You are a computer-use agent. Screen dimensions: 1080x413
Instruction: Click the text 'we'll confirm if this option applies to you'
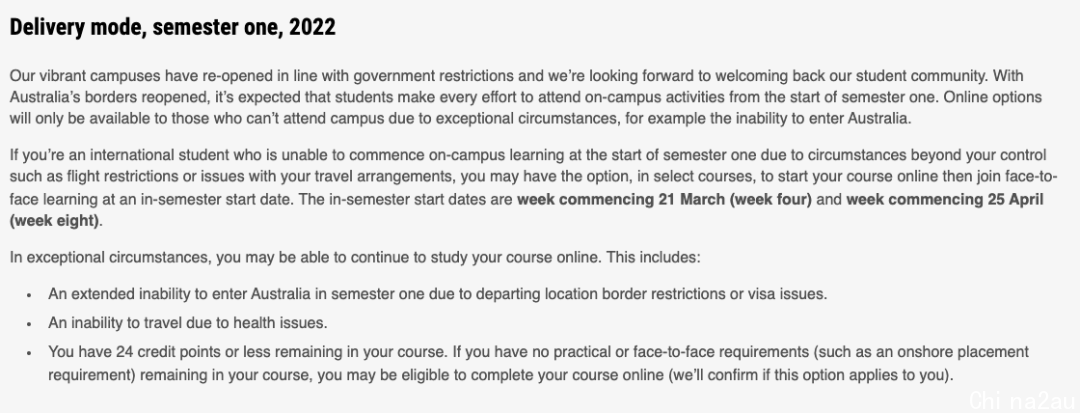[810, 377]
